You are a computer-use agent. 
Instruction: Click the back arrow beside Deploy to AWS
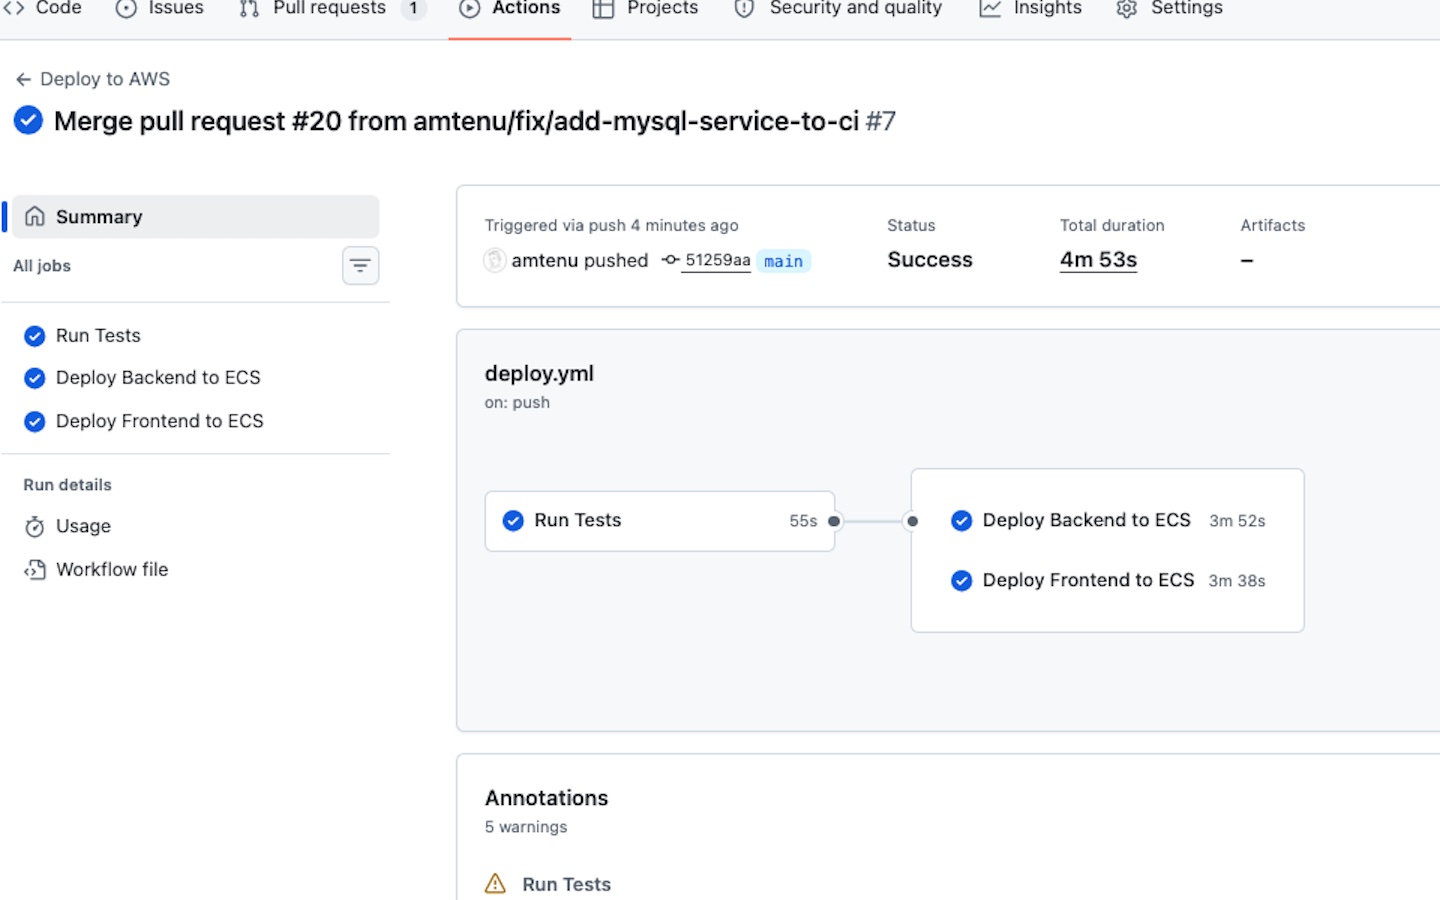point(24,79)
